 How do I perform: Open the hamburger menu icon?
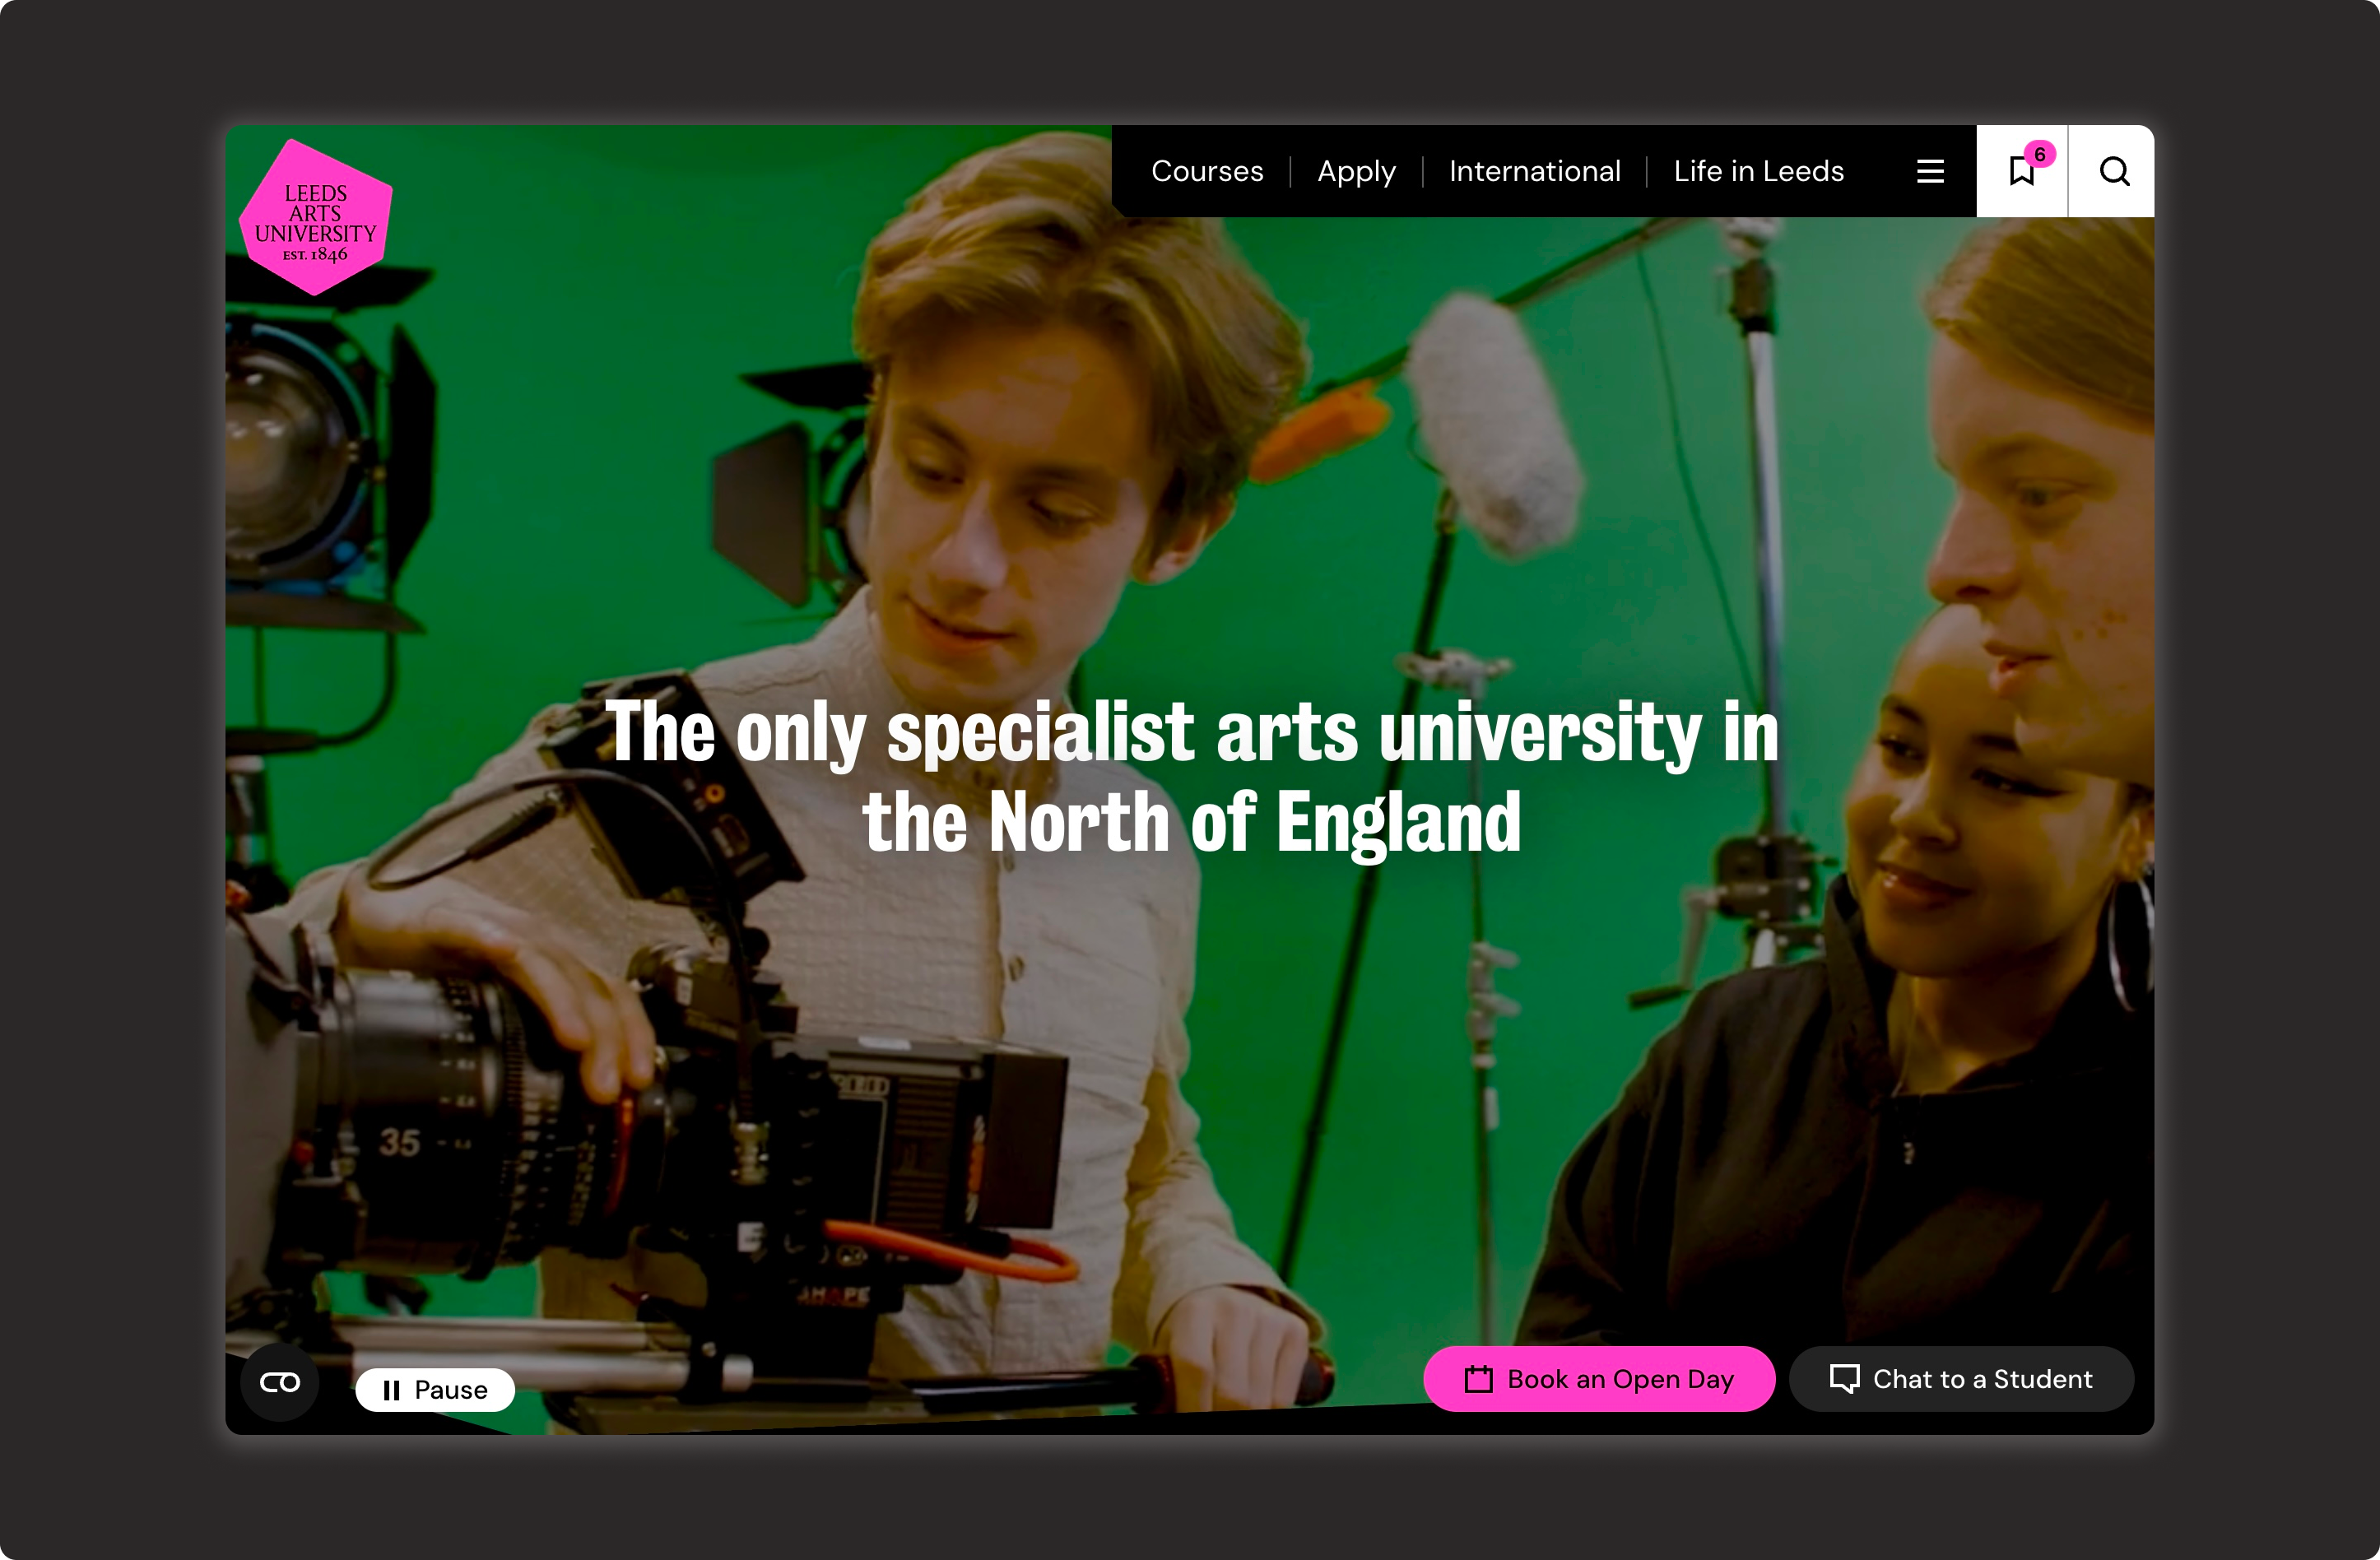tap(1930, 171)
